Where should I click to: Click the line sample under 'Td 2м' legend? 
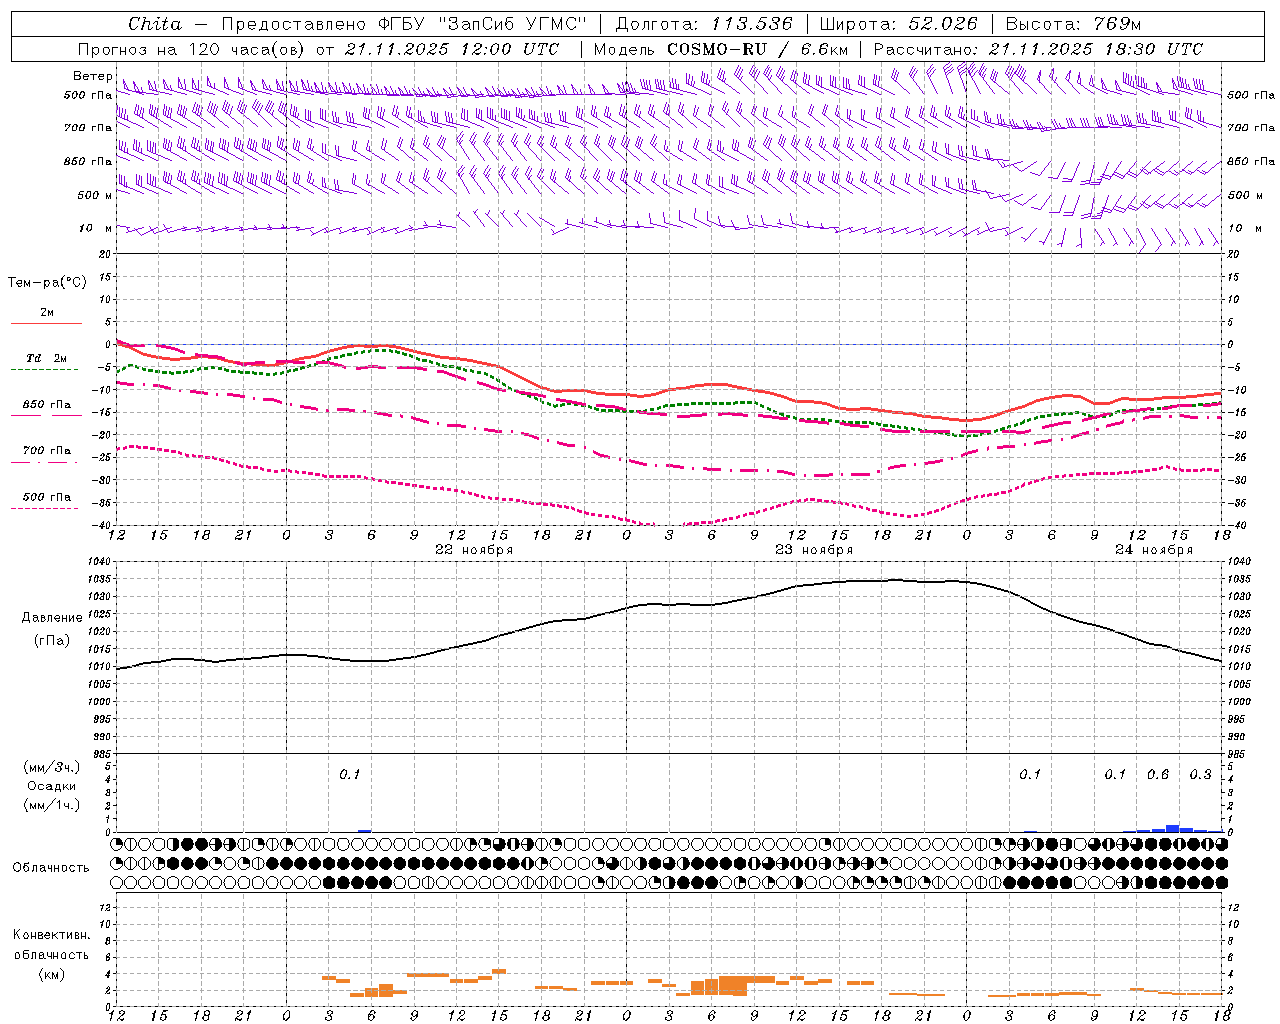point(46,370)
